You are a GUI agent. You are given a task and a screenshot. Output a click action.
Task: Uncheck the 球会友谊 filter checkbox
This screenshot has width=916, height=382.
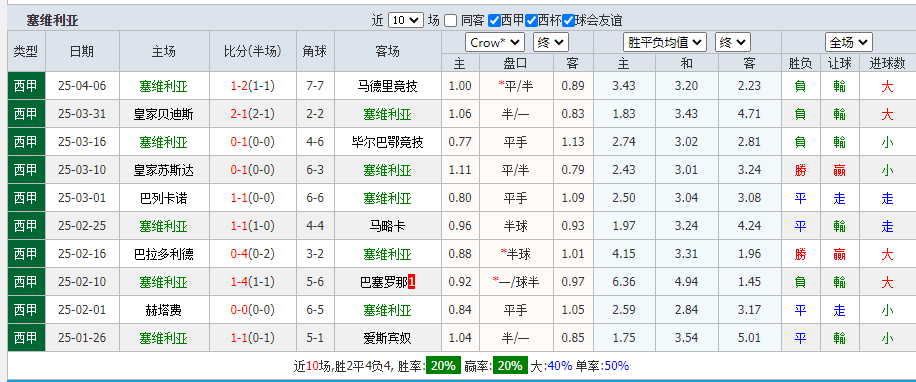click(x=568, y=20)
